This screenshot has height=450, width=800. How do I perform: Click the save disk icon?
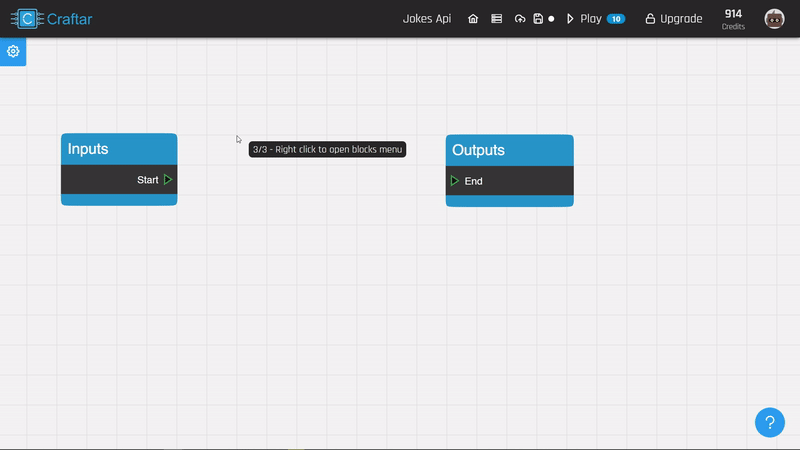538,19
